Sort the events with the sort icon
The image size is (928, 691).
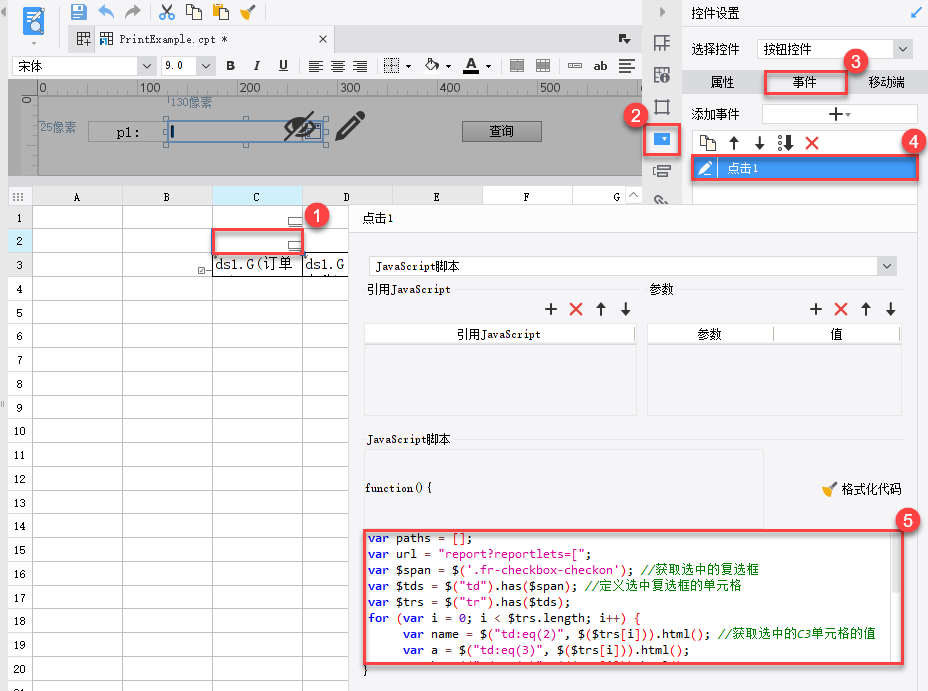click(x=785, y=143)
